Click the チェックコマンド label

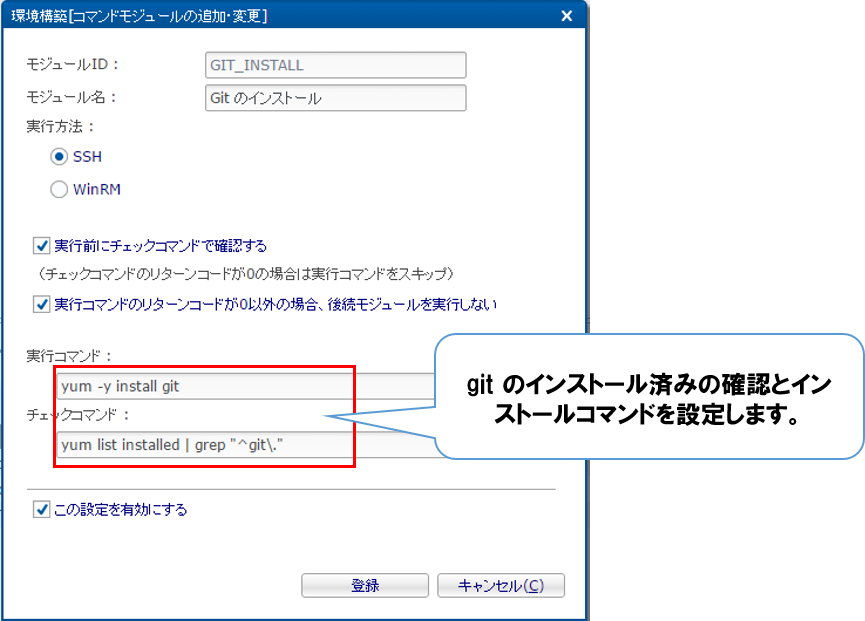point(78,414)
